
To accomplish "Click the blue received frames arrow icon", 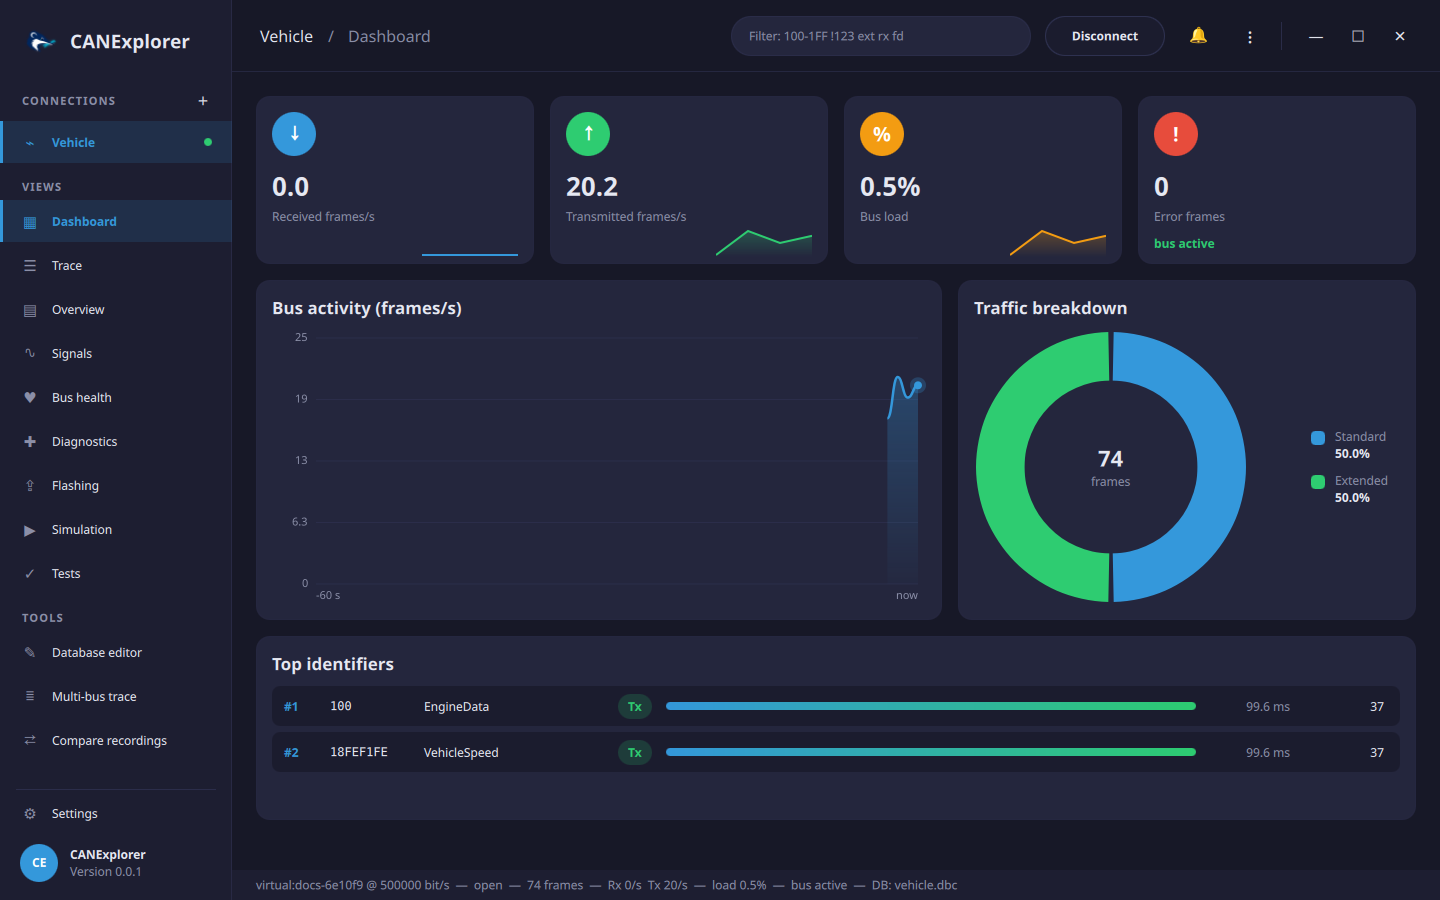I will [294, 134].
